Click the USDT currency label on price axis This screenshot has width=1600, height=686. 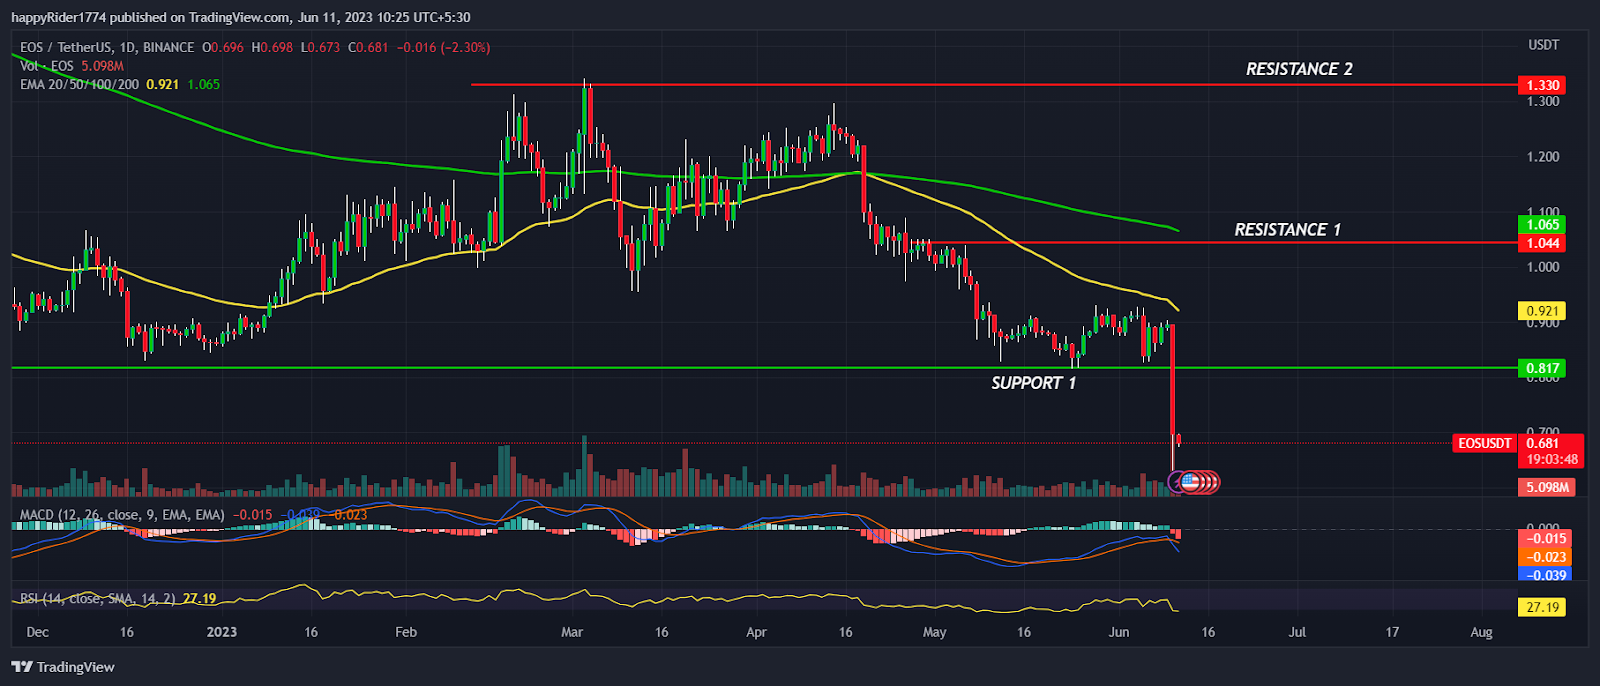pyautogui.click(x=1543, y=45)
